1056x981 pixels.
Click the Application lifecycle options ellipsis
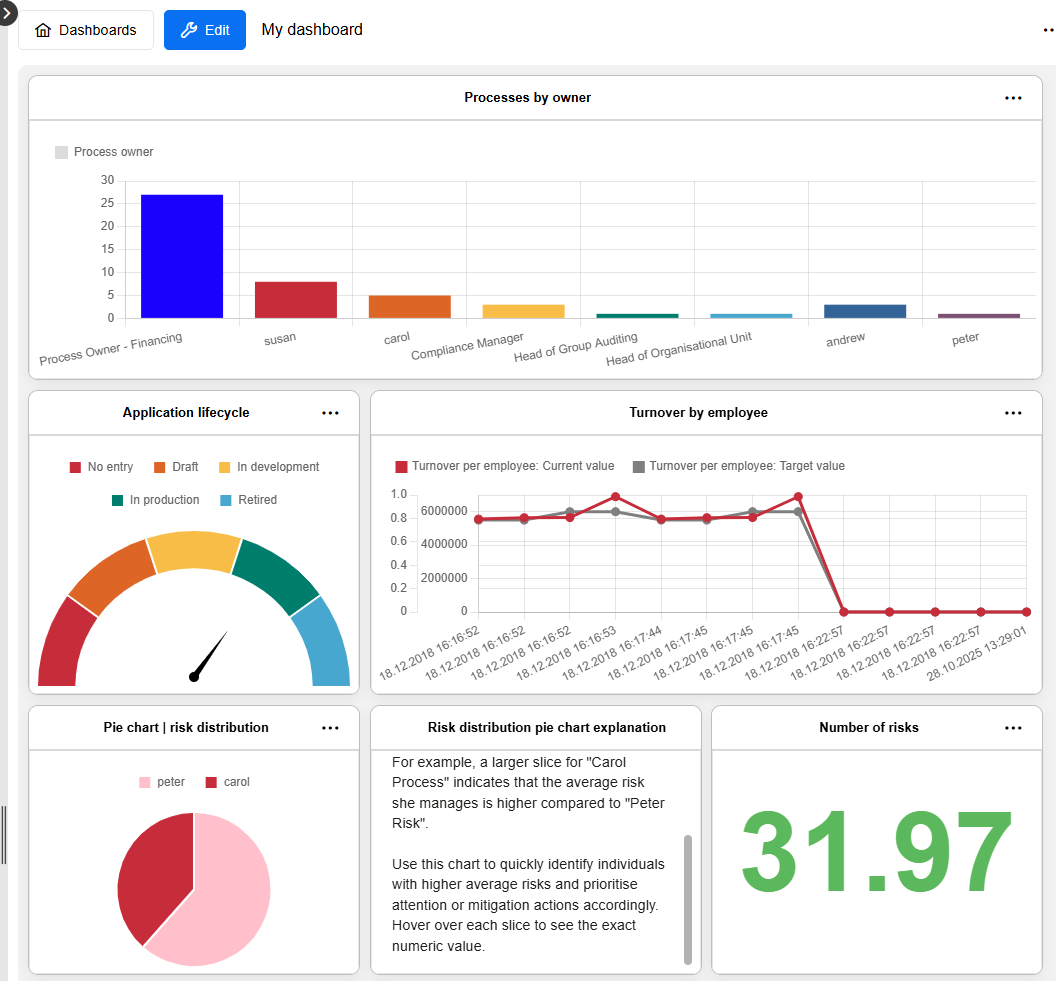click(x=330, y=412)
